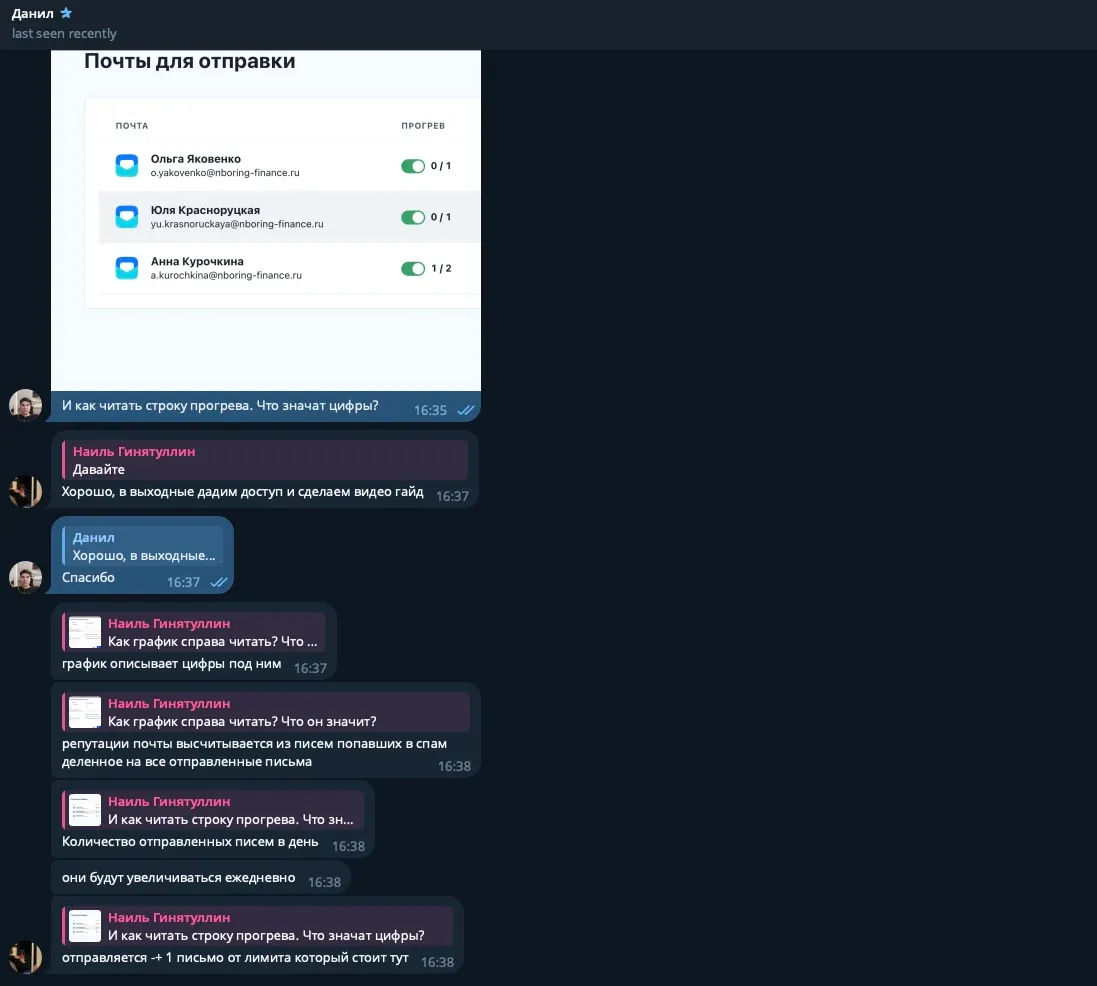Open avatar beside the last 16:38 message
This screenshot has width=1097, height=986.
pyautogui.click(x=25, y=958)
